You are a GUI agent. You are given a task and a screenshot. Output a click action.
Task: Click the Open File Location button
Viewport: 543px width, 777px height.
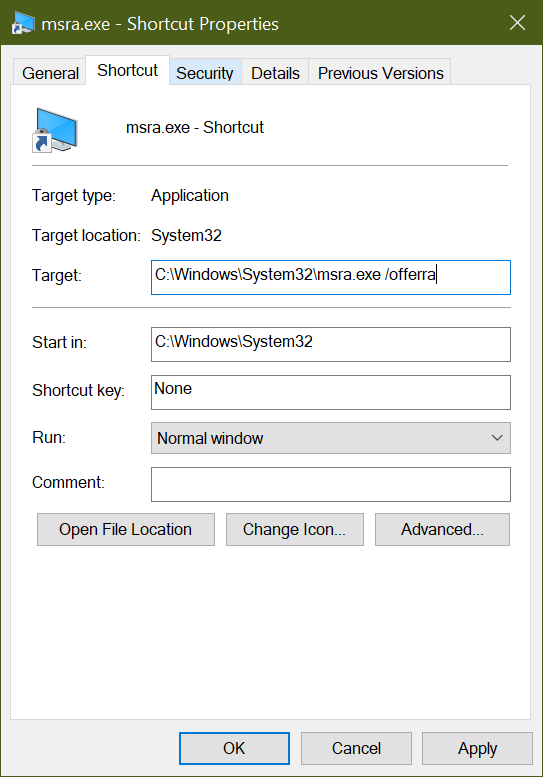click(x=126, y=529)
